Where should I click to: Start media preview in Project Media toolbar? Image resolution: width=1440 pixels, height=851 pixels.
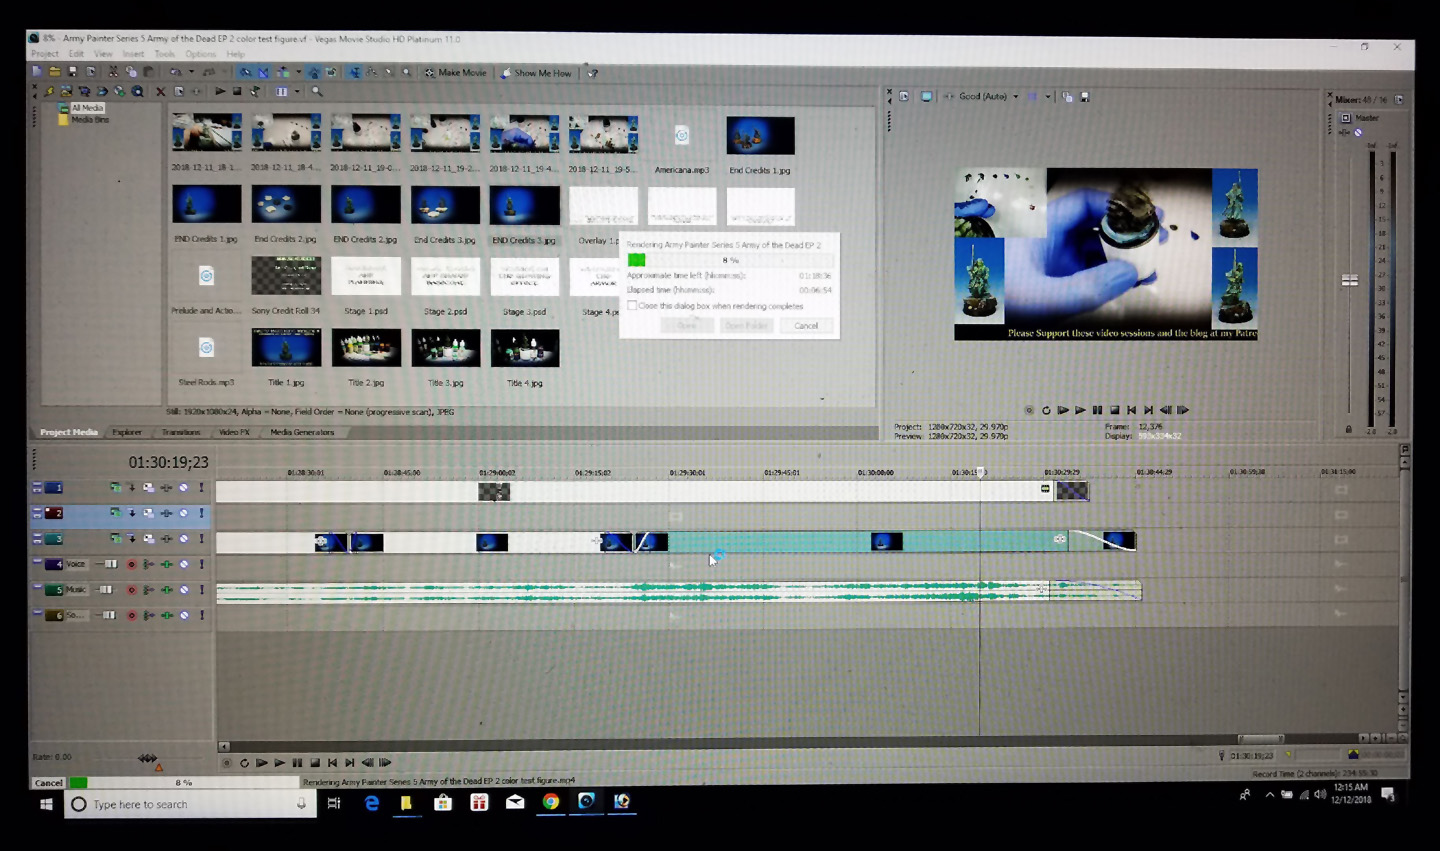(x=220, y=91)
